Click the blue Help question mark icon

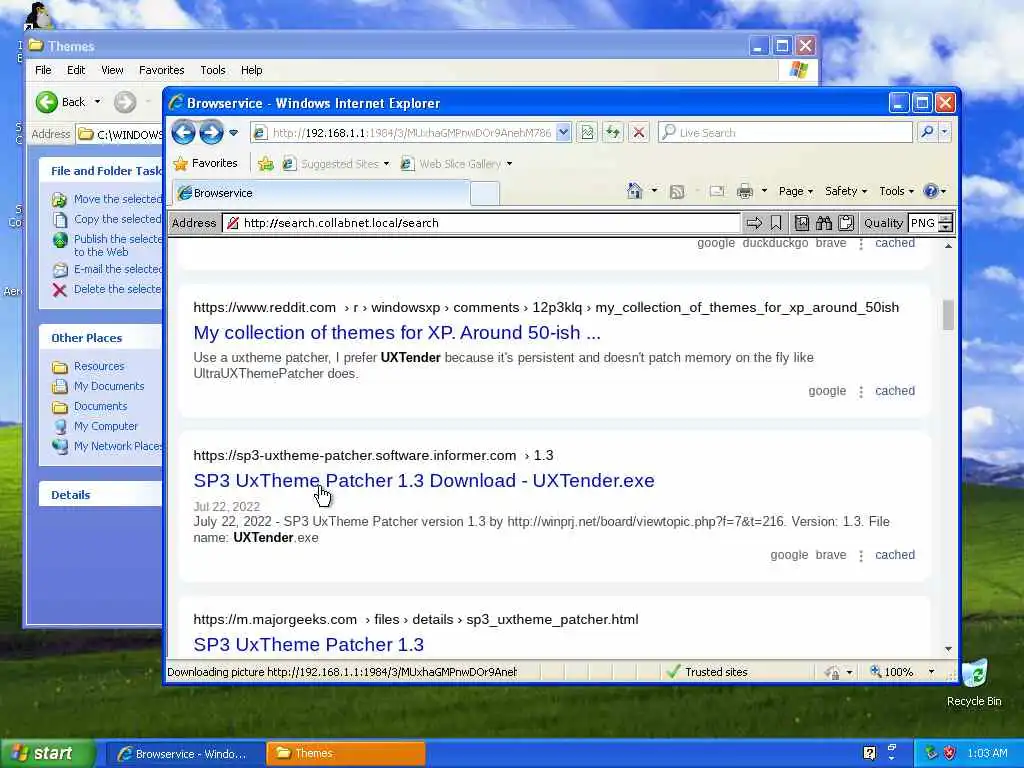pyautogui.click(x=931, y=191)
